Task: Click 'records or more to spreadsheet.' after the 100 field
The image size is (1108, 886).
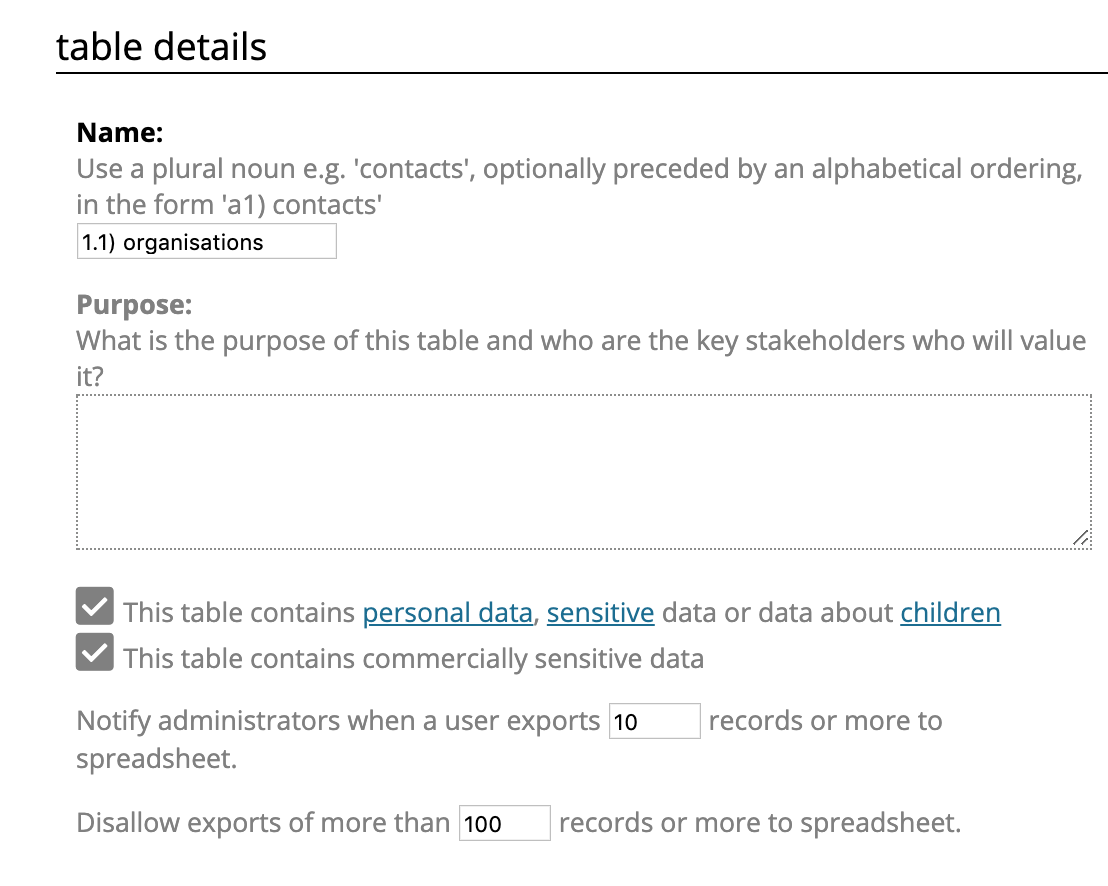Action: 759,823
